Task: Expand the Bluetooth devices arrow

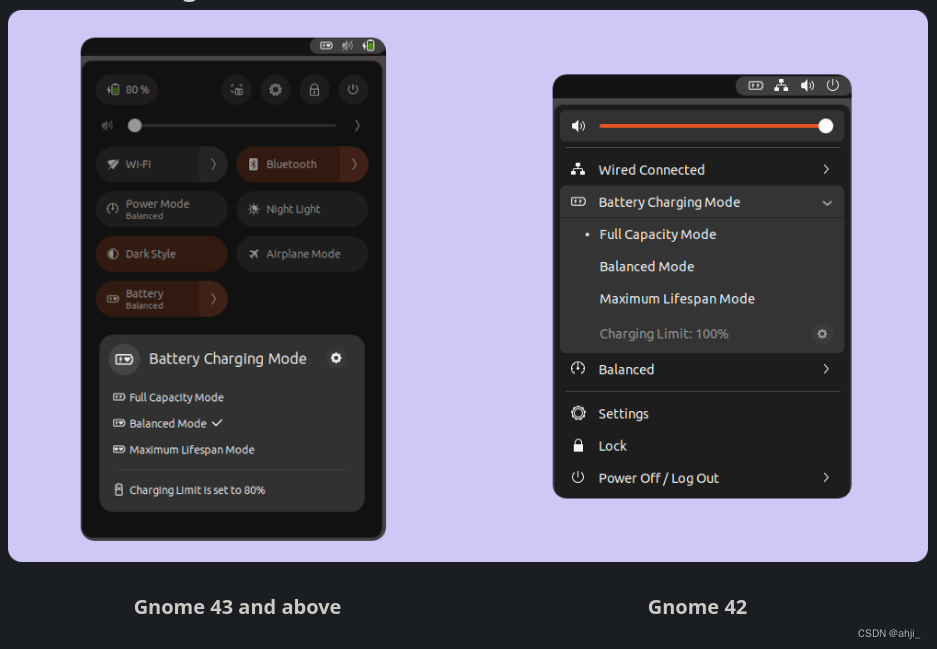Action: click(354, 164)
